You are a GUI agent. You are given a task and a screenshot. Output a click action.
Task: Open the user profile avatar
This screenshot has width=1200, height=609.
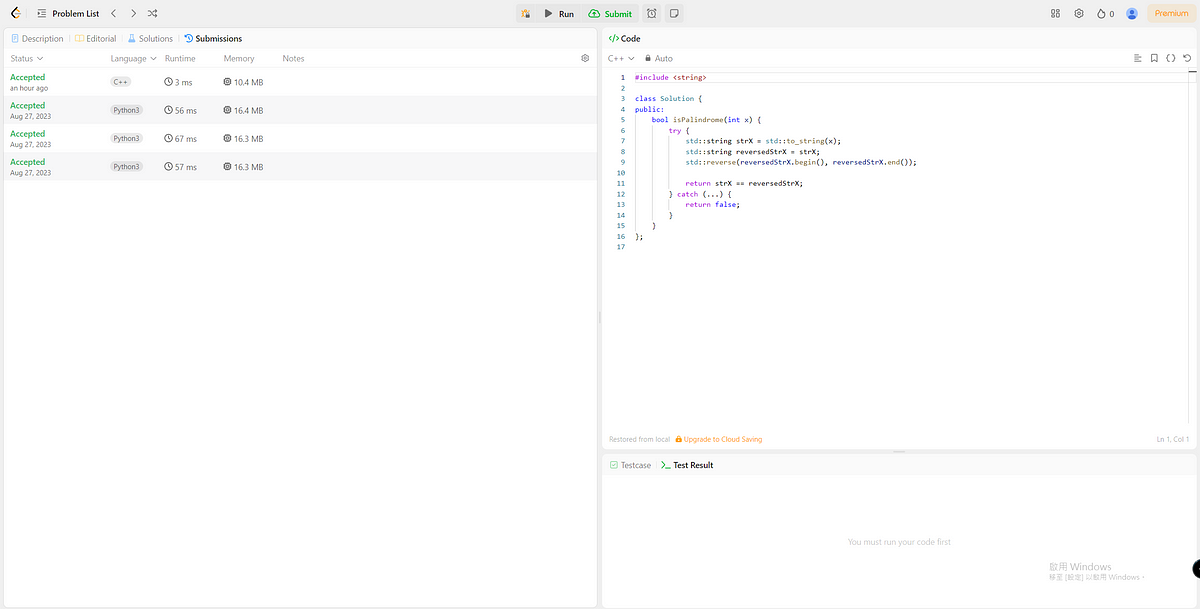point(1132,14)
